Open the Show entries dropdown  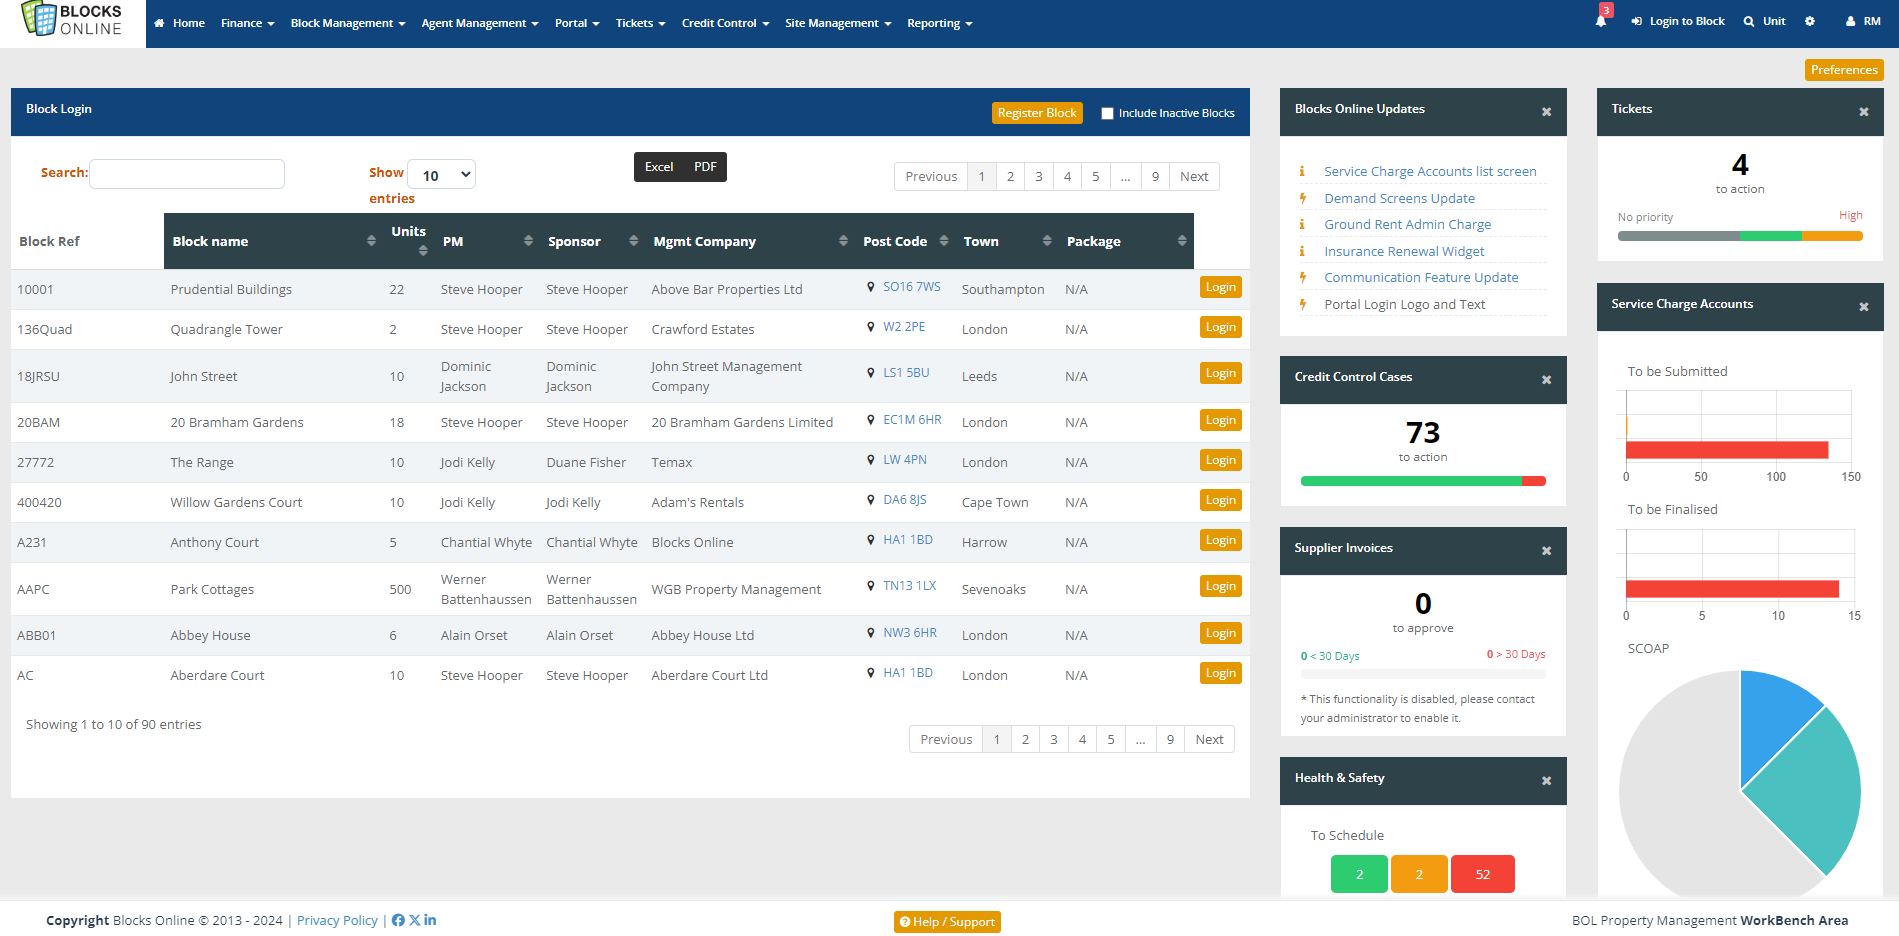(442, 175)
